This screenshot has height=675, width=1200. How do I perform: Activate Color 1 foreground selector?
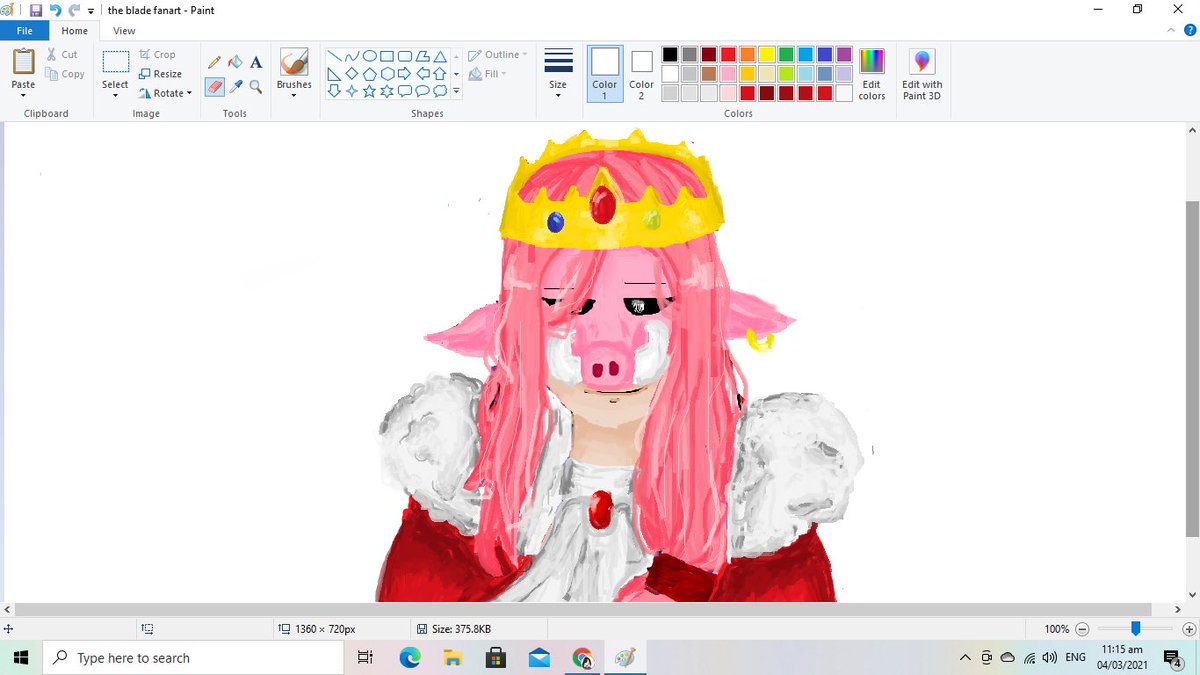tap(604, 73)
